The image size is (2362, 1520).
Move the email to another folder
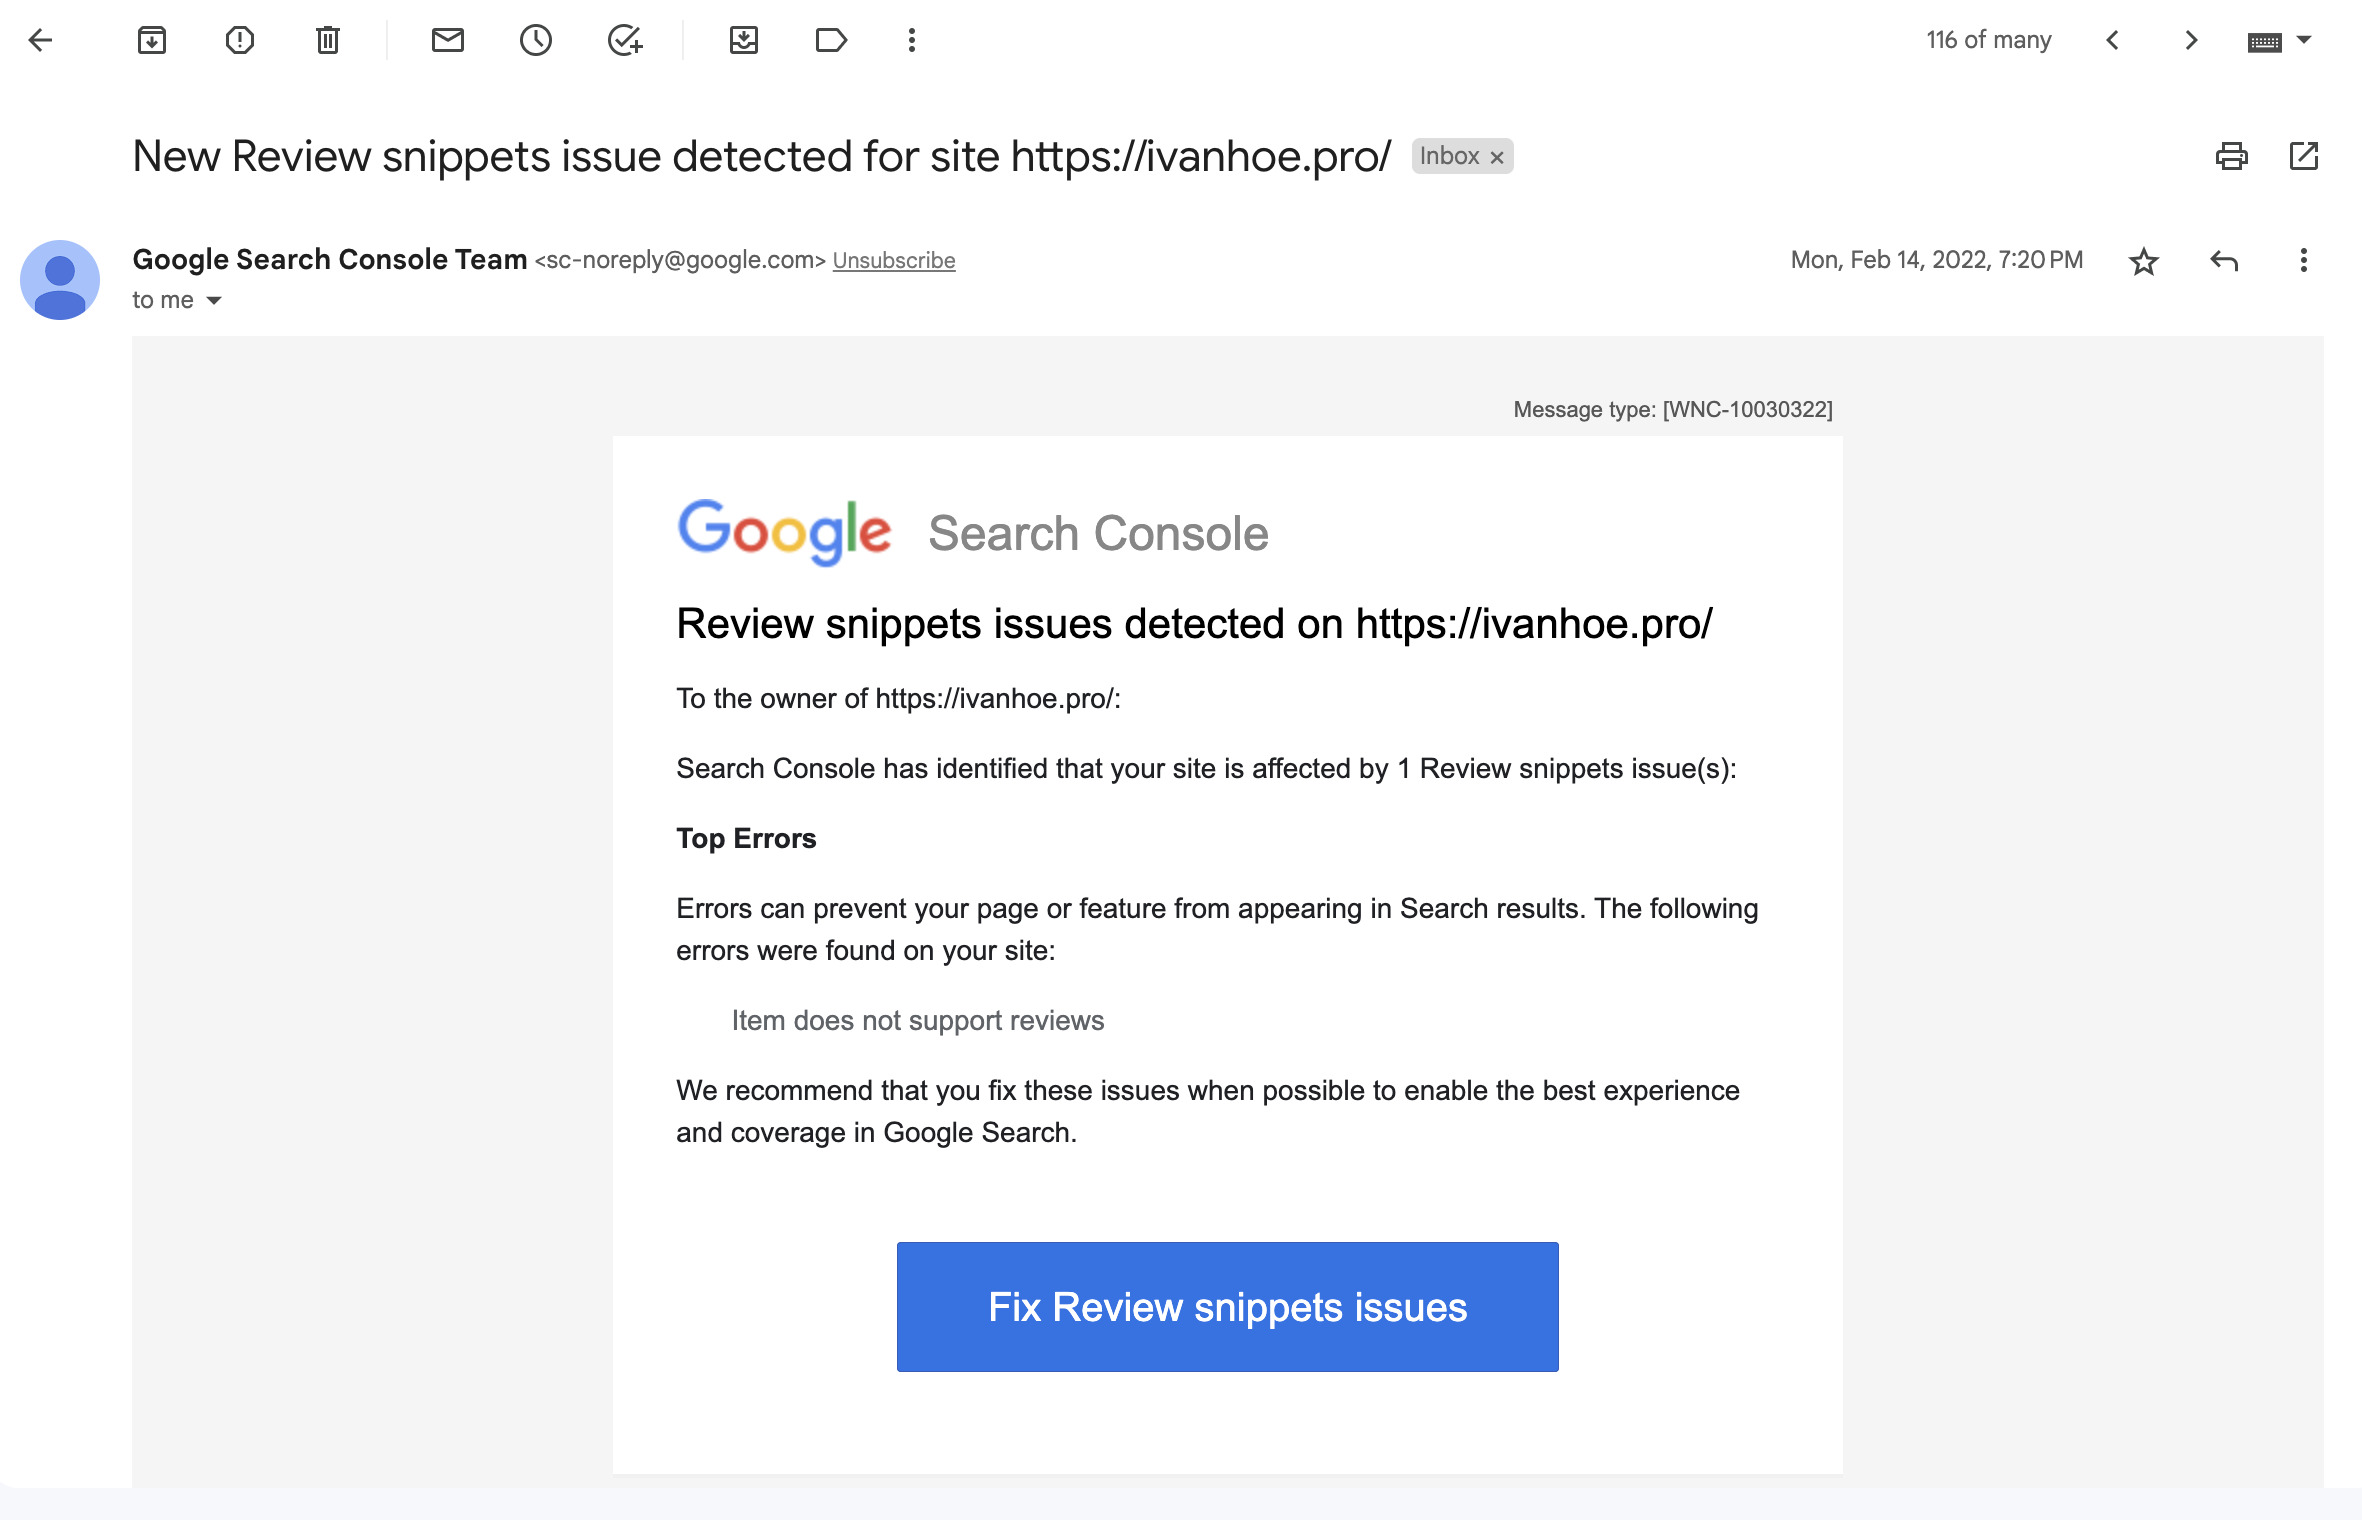(x=743, y=40)
